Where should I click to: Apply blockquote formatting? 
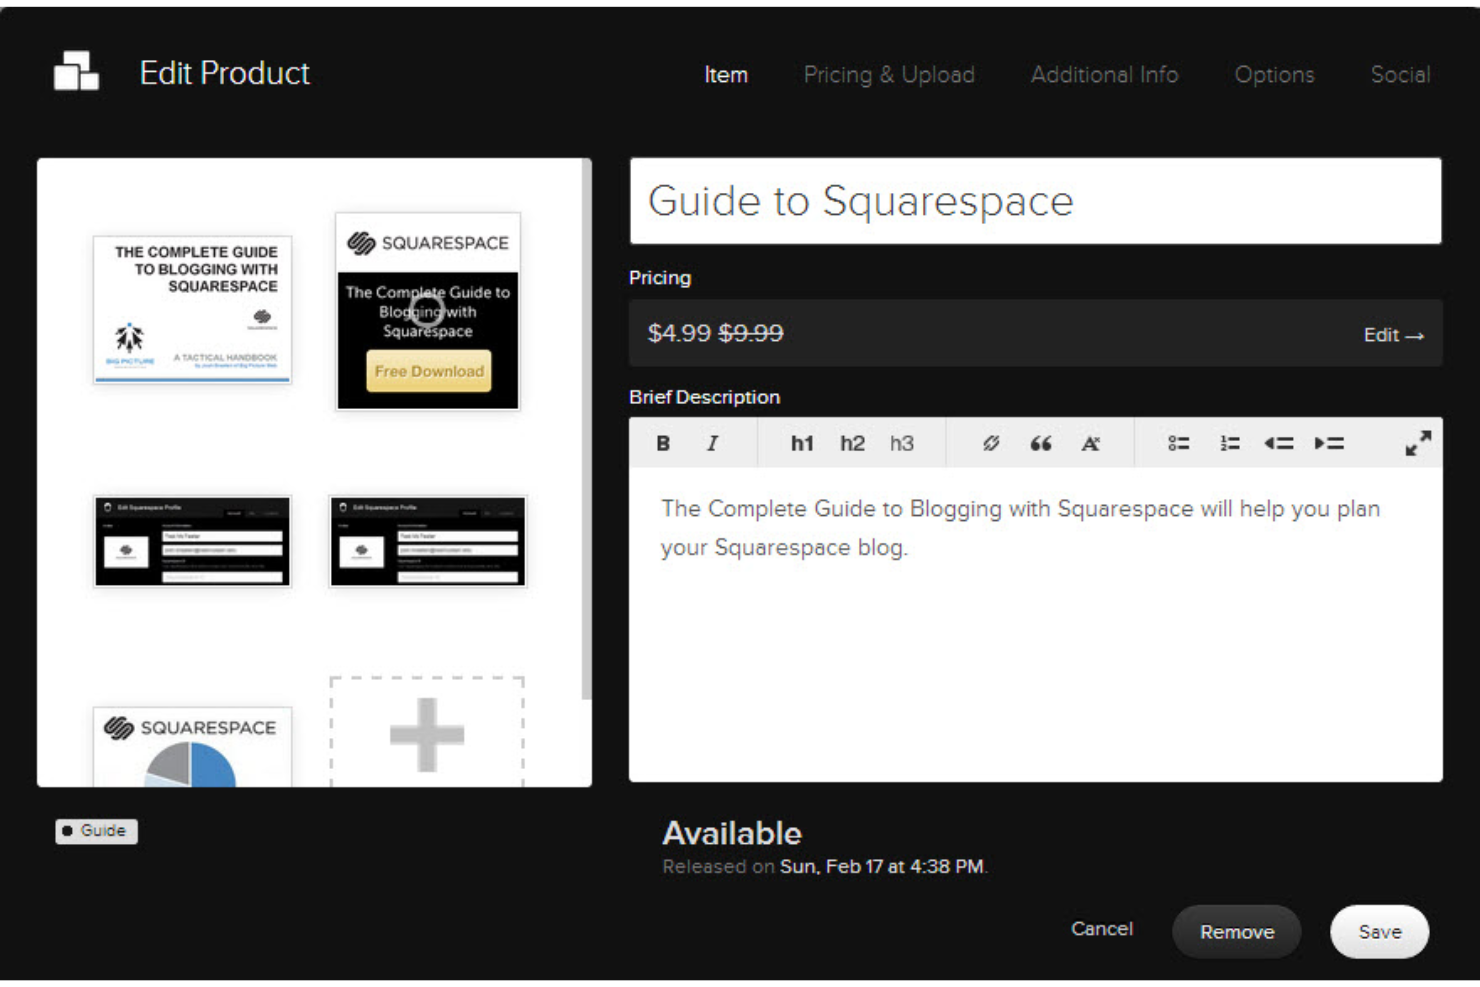(1041, 443)
